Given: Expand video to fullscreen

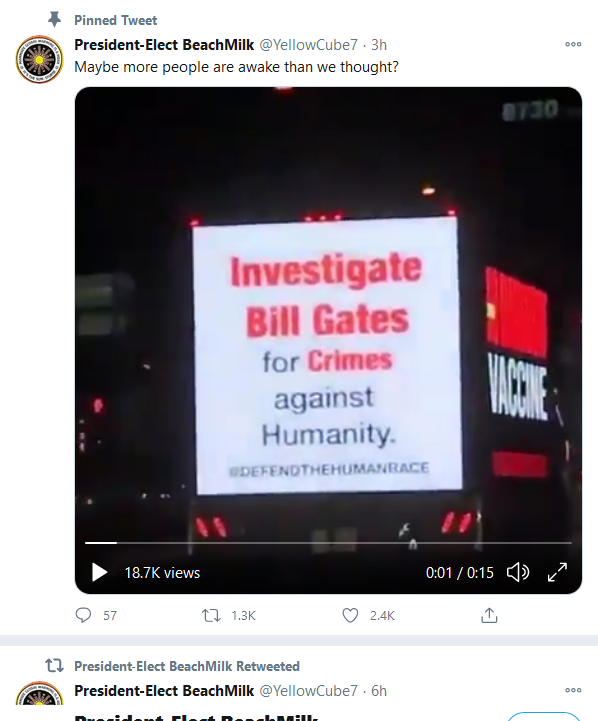Looking at the screenshot, I should coord(557,572).
